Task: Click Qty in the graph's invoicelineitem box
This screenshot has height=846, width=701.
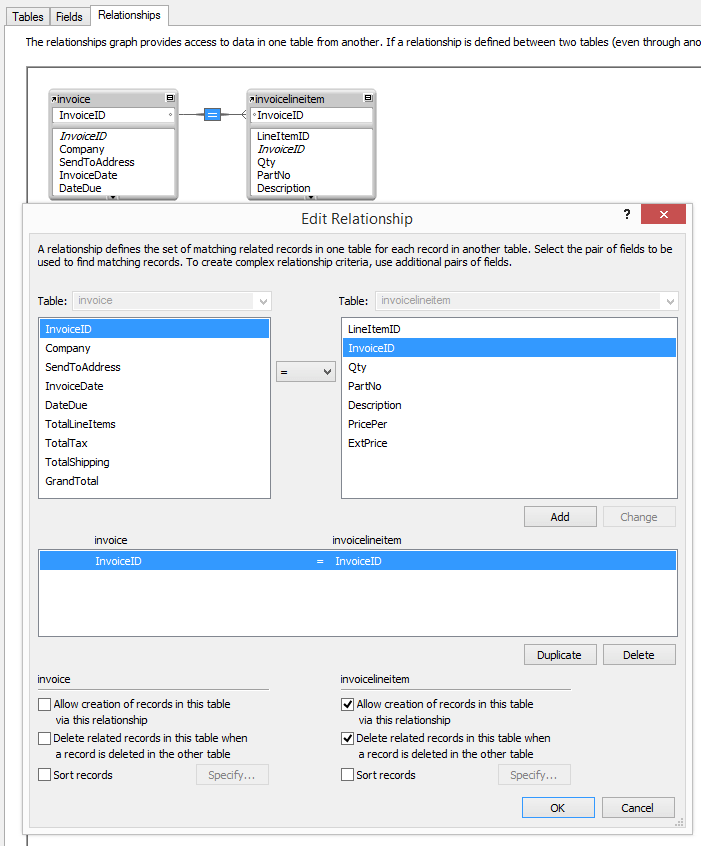Action: 266,162
